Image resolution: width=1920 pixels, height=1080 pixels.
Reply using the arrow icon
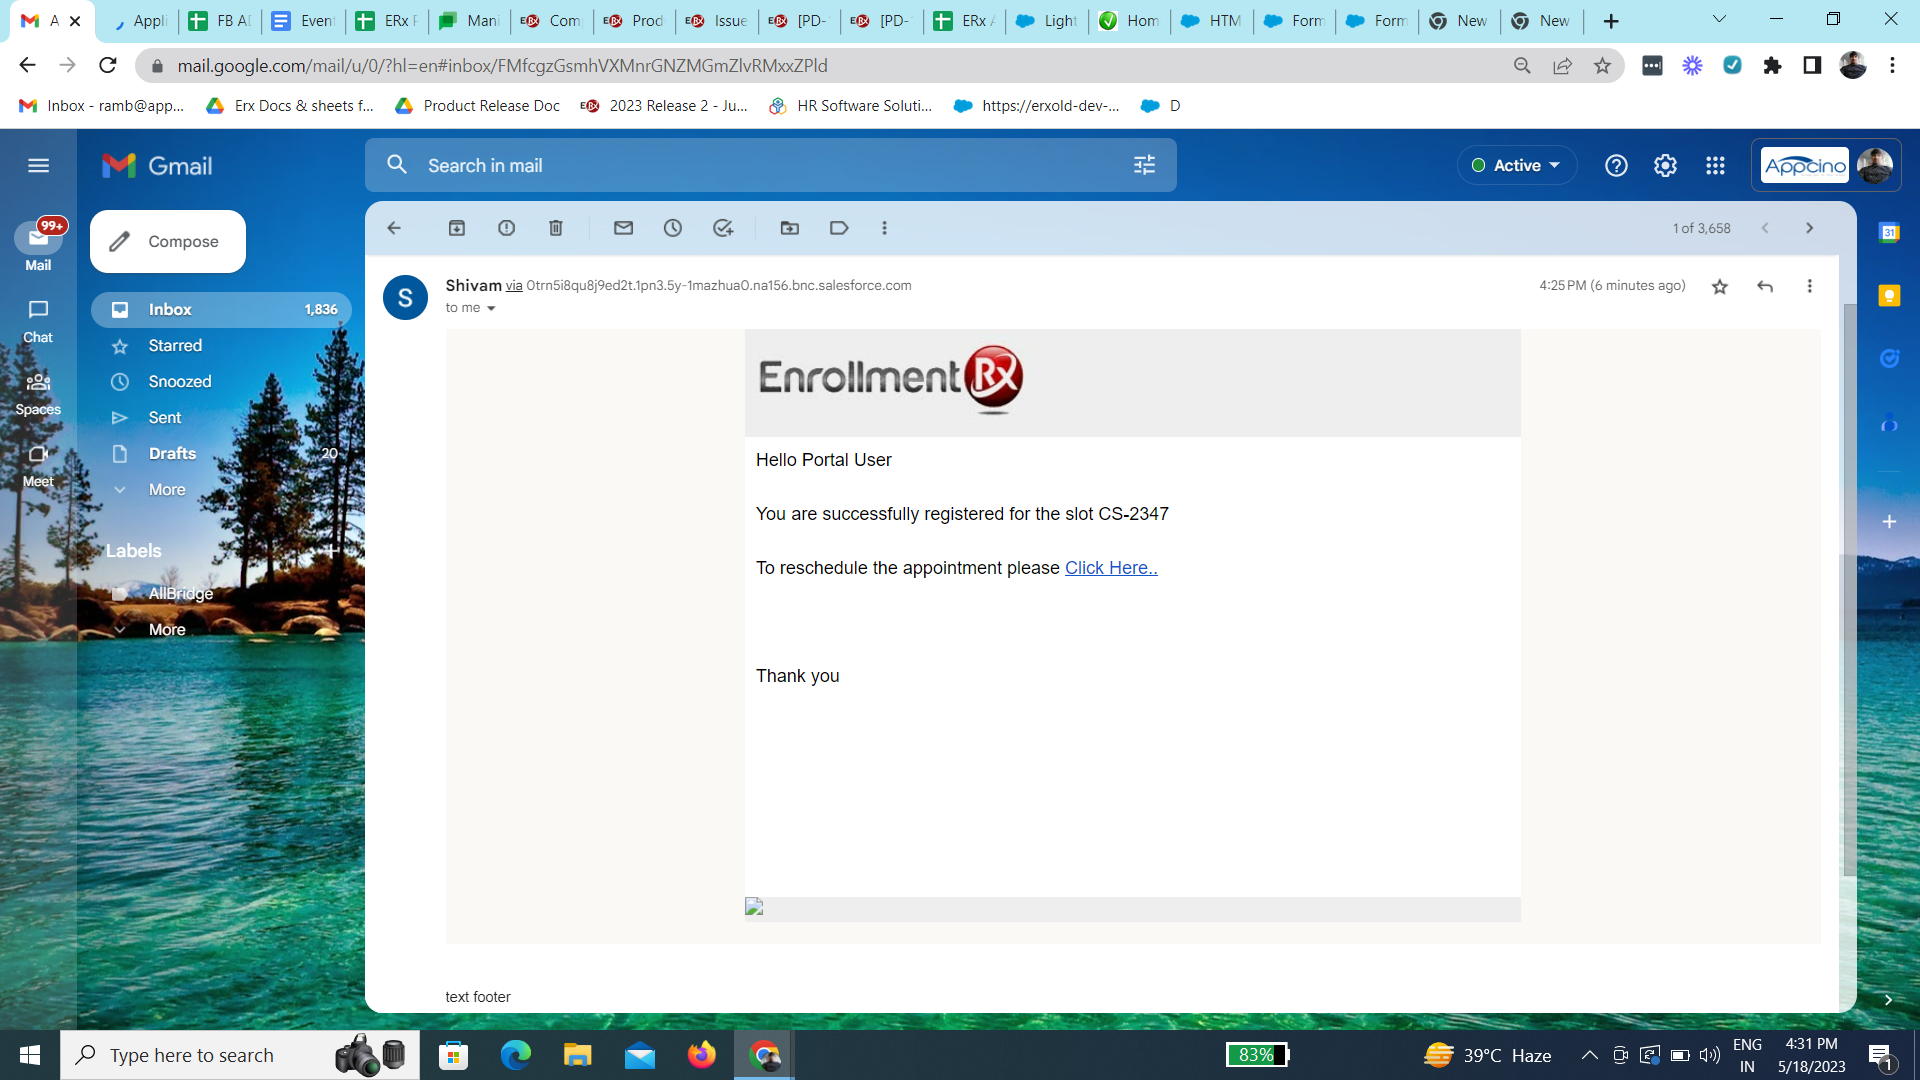point(1765,287)
